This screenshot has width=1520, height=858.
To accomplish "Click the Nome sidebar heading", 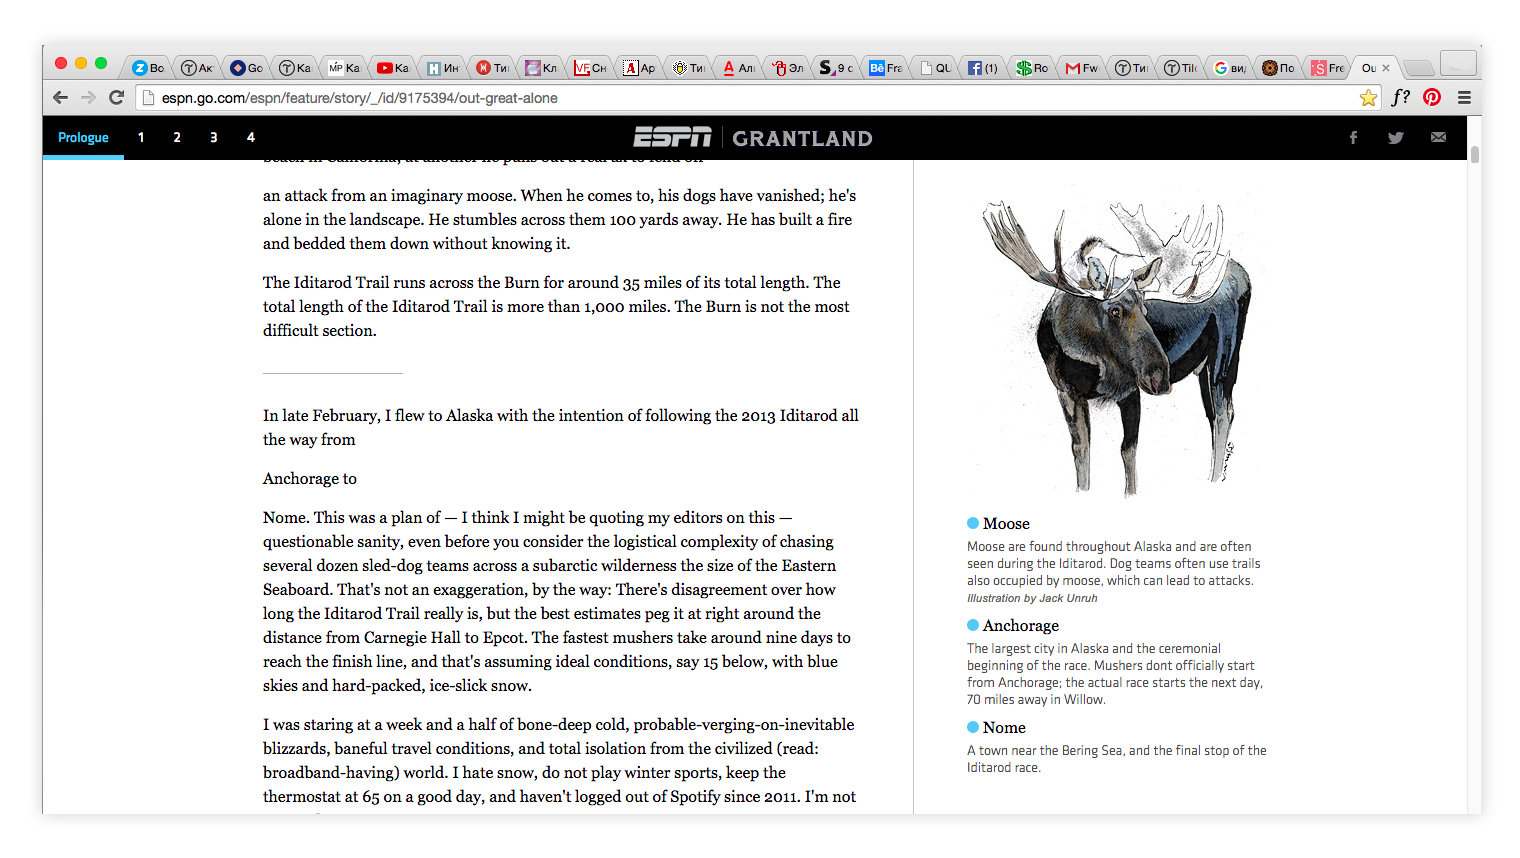I will tap(1004, 727).
